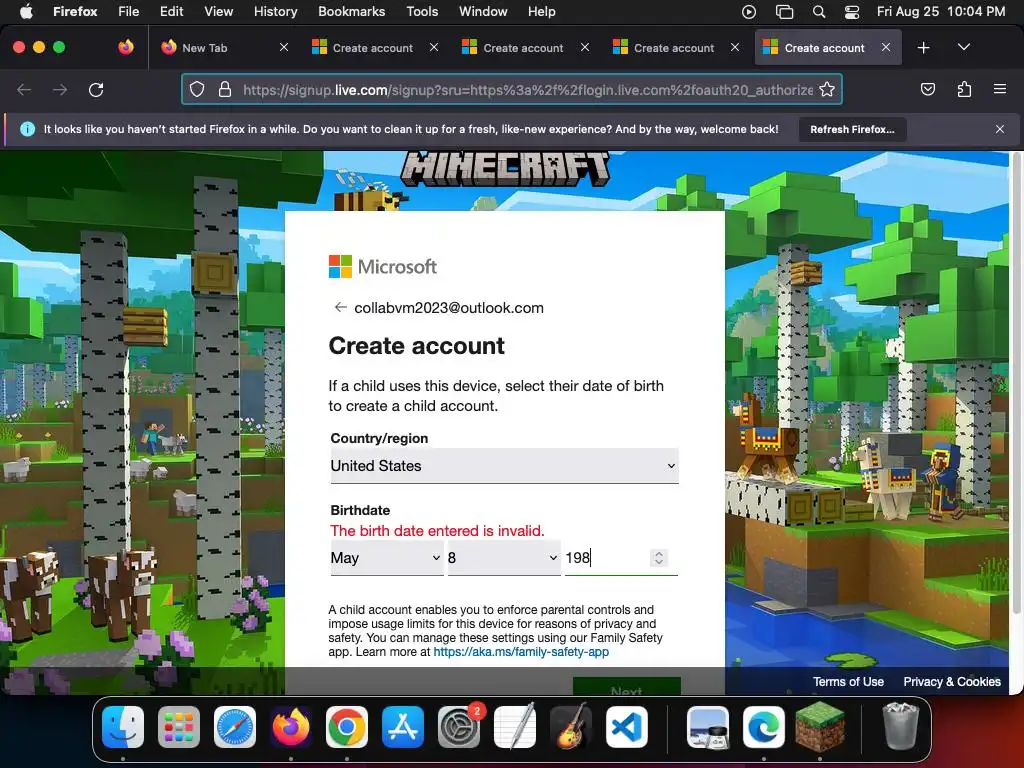The height and width of the screenshot is (768, 1024).
Task: Open TextEdit from the Dock
Action: 515,726
